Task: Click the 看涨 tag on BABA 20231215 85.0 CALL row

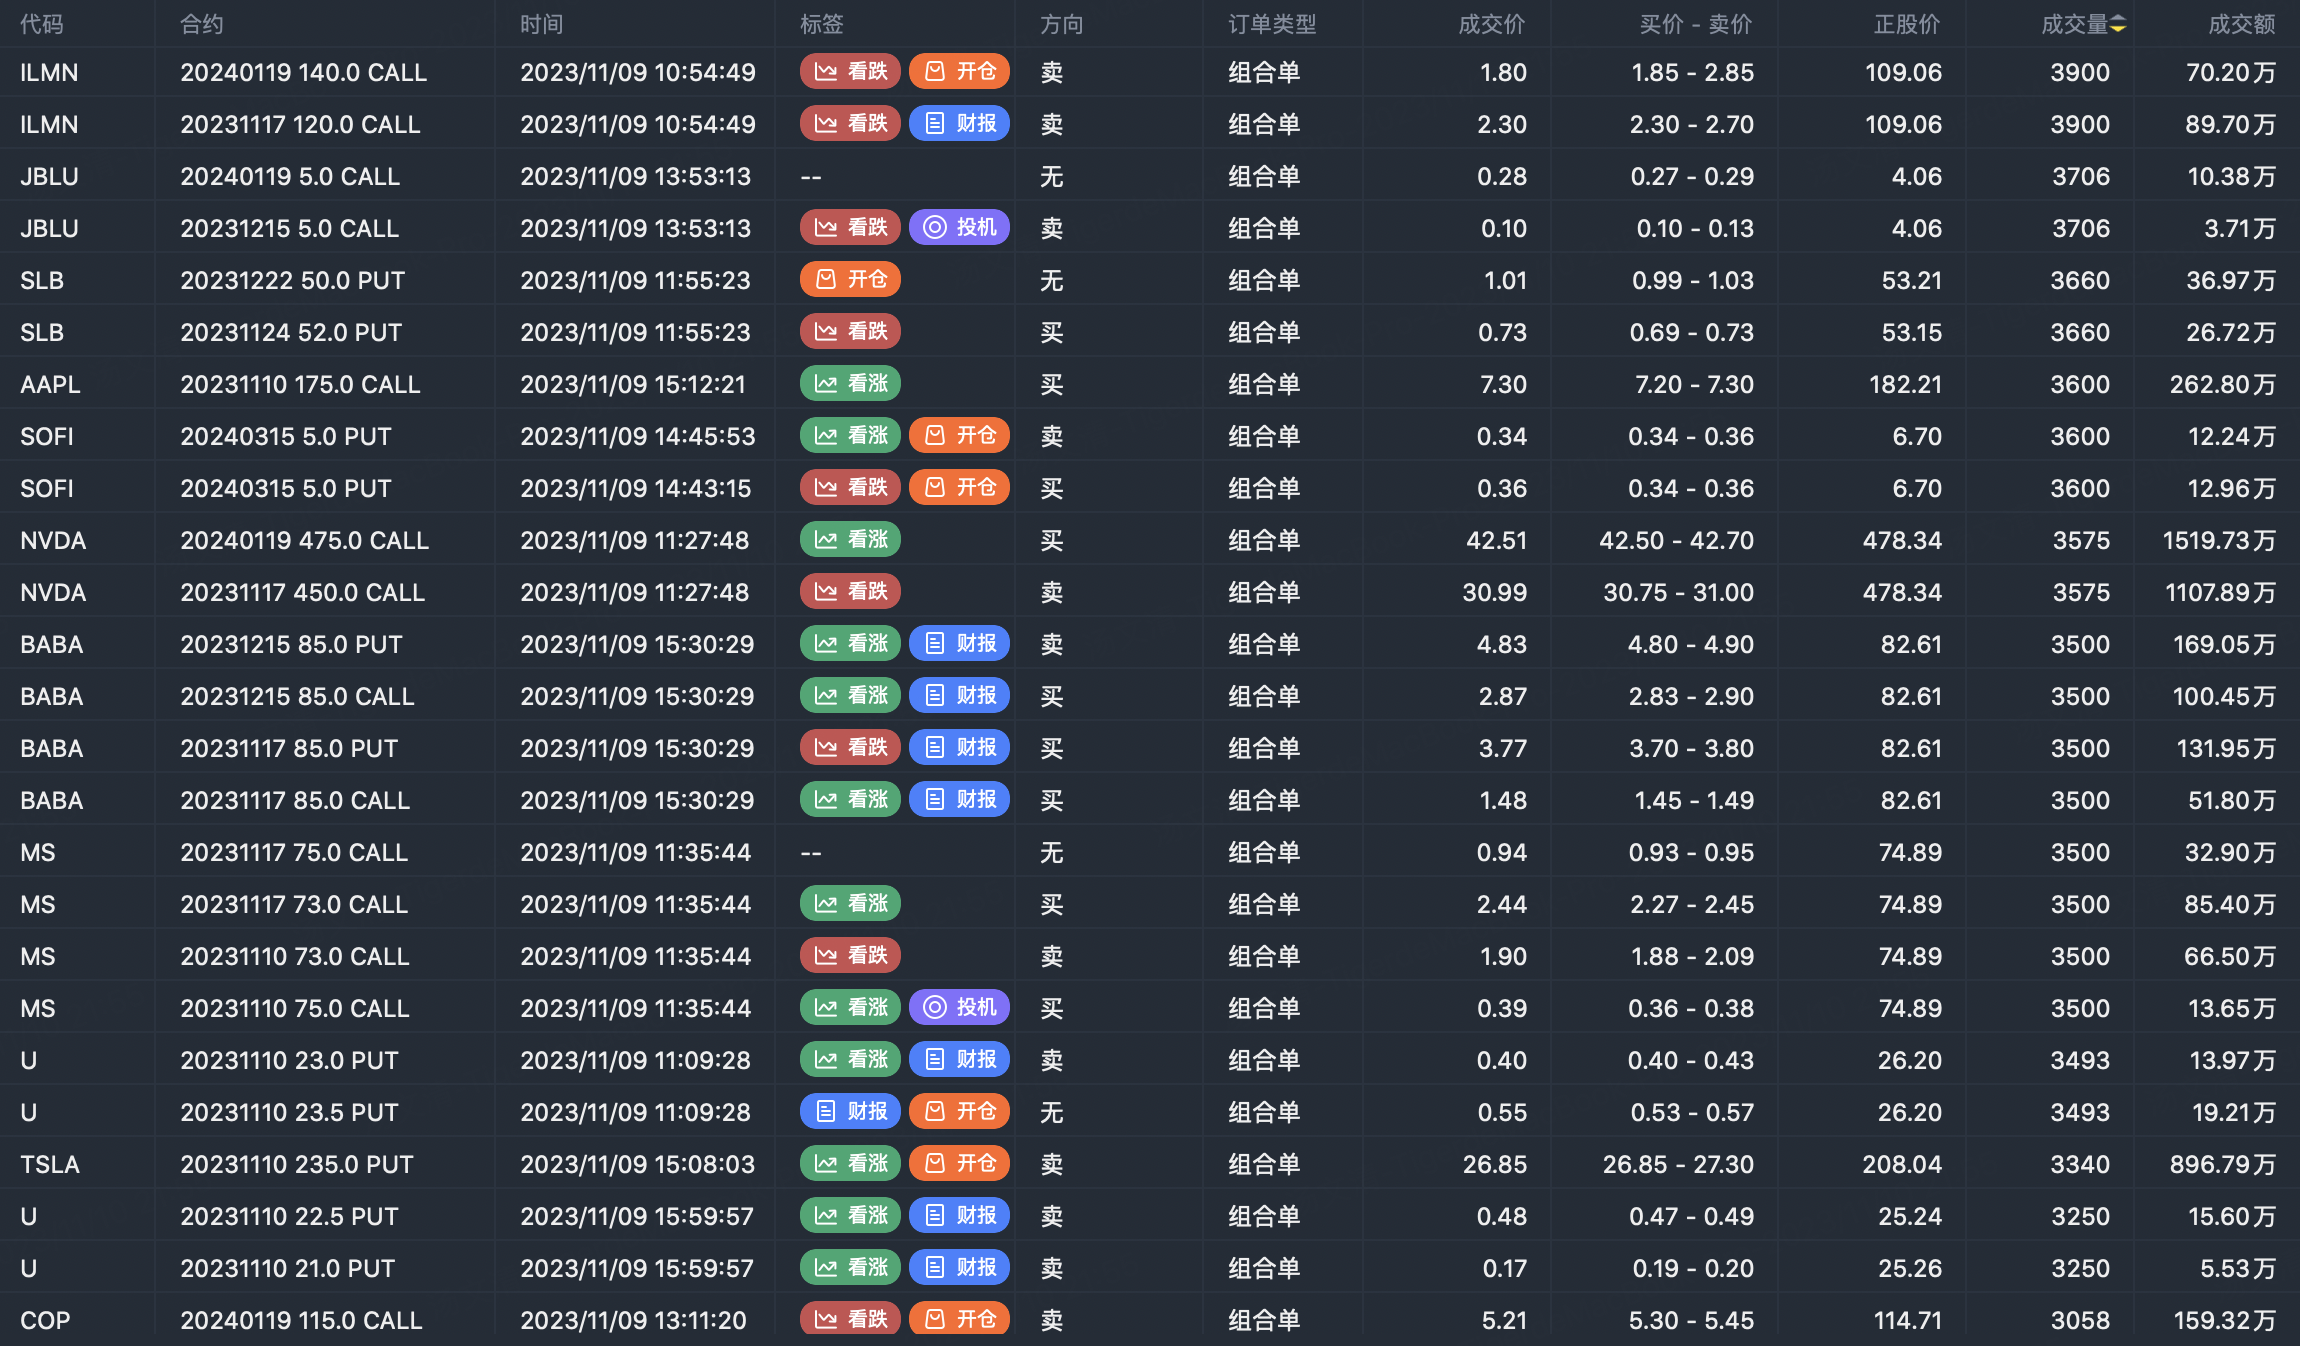Action: tap(850, 695)
